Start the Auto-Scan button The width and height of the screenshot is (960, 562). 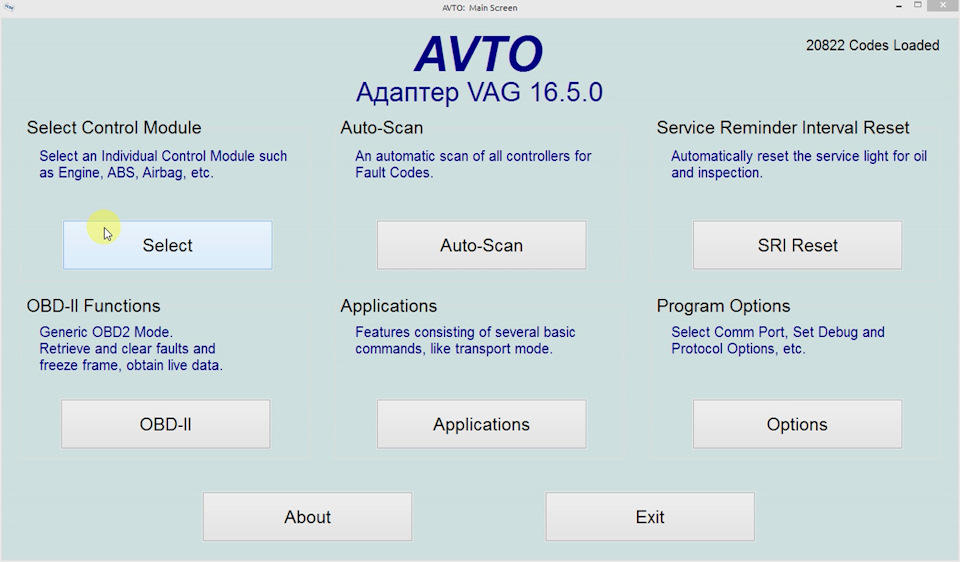(x=481, y=245)
